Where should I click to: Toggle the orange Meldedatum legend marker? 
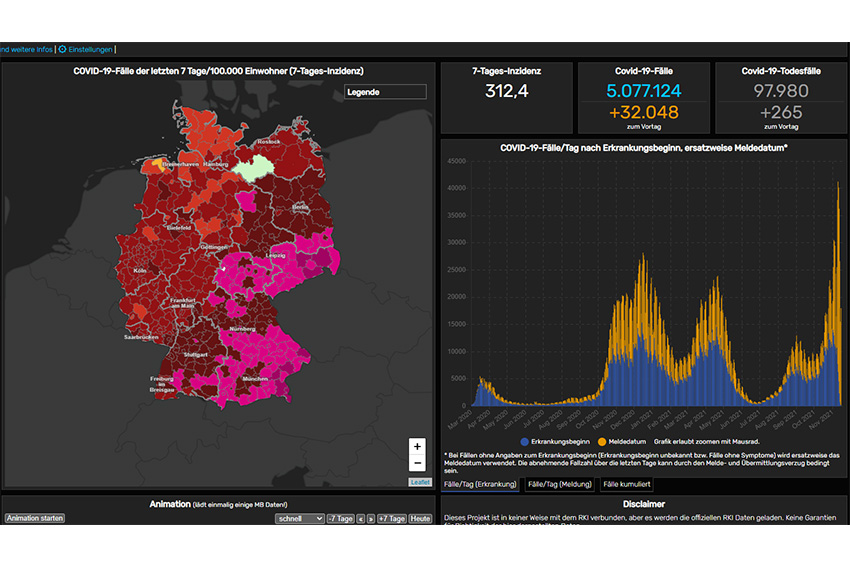click(602, 441)
